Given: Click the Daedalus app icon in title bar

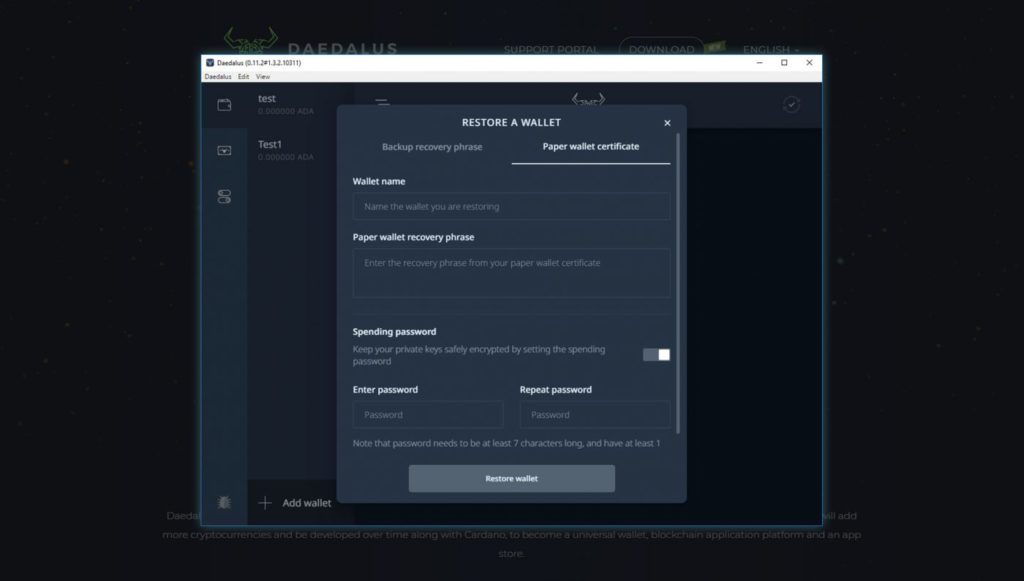Looking at the screenshot, I should tap(210, 63).
